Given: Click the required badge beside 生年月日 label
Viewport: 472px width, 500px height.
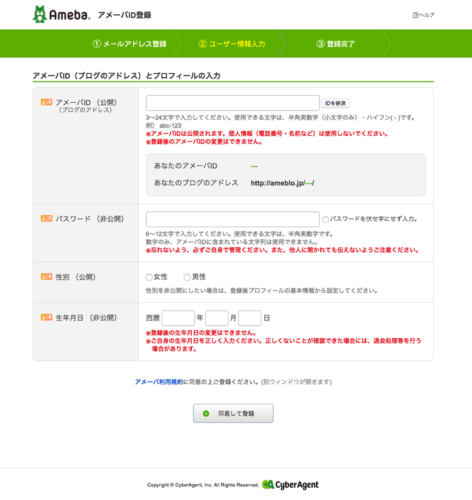Looking at the screenshot, I should (x=47, y=317).
